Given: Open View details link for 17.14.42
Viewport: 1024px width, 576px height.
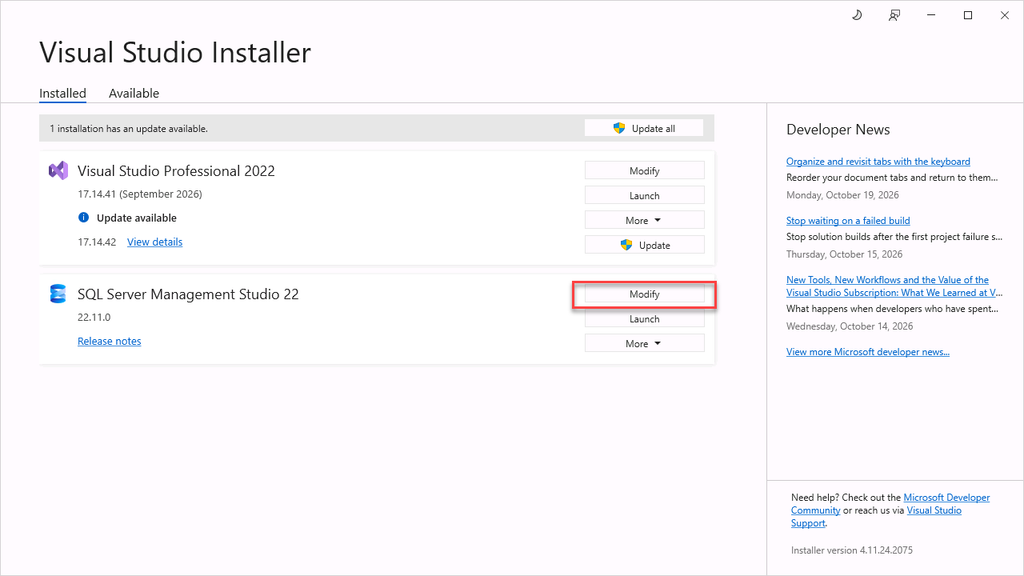Looking at the screenshot, I should click(155, 242).
